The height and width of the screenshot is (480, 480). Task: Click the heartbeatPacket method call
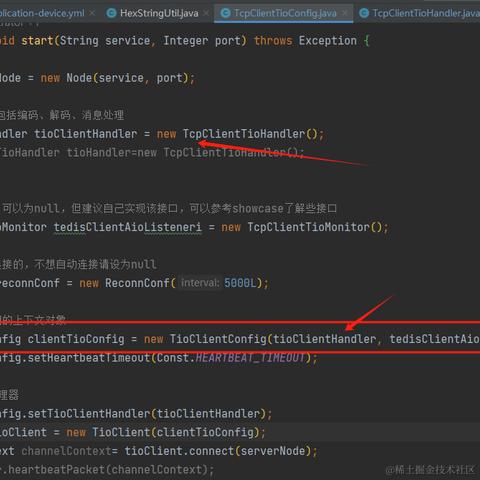pyautogui.click(x=56, y=470)
